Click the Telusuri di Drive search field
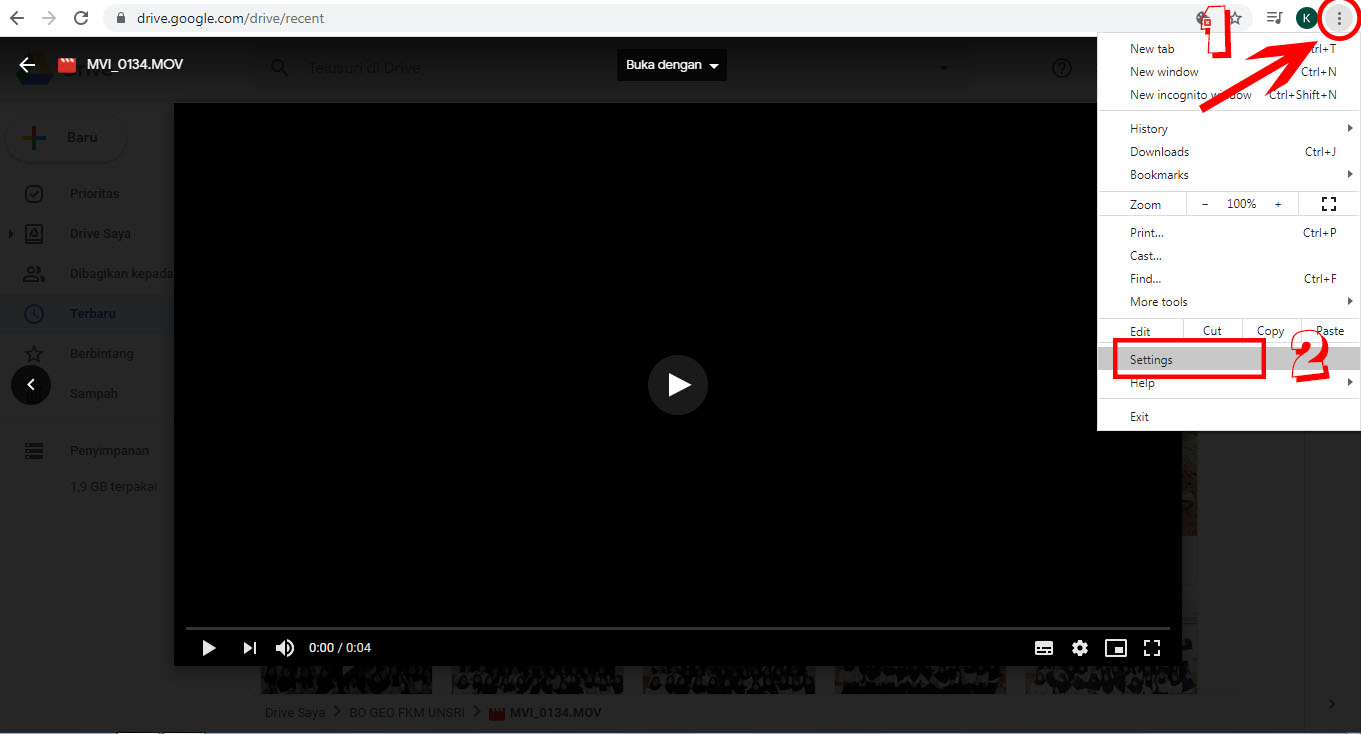Image resolution: width=1361 pixels, height=734 pixels. tap(364, 68)
